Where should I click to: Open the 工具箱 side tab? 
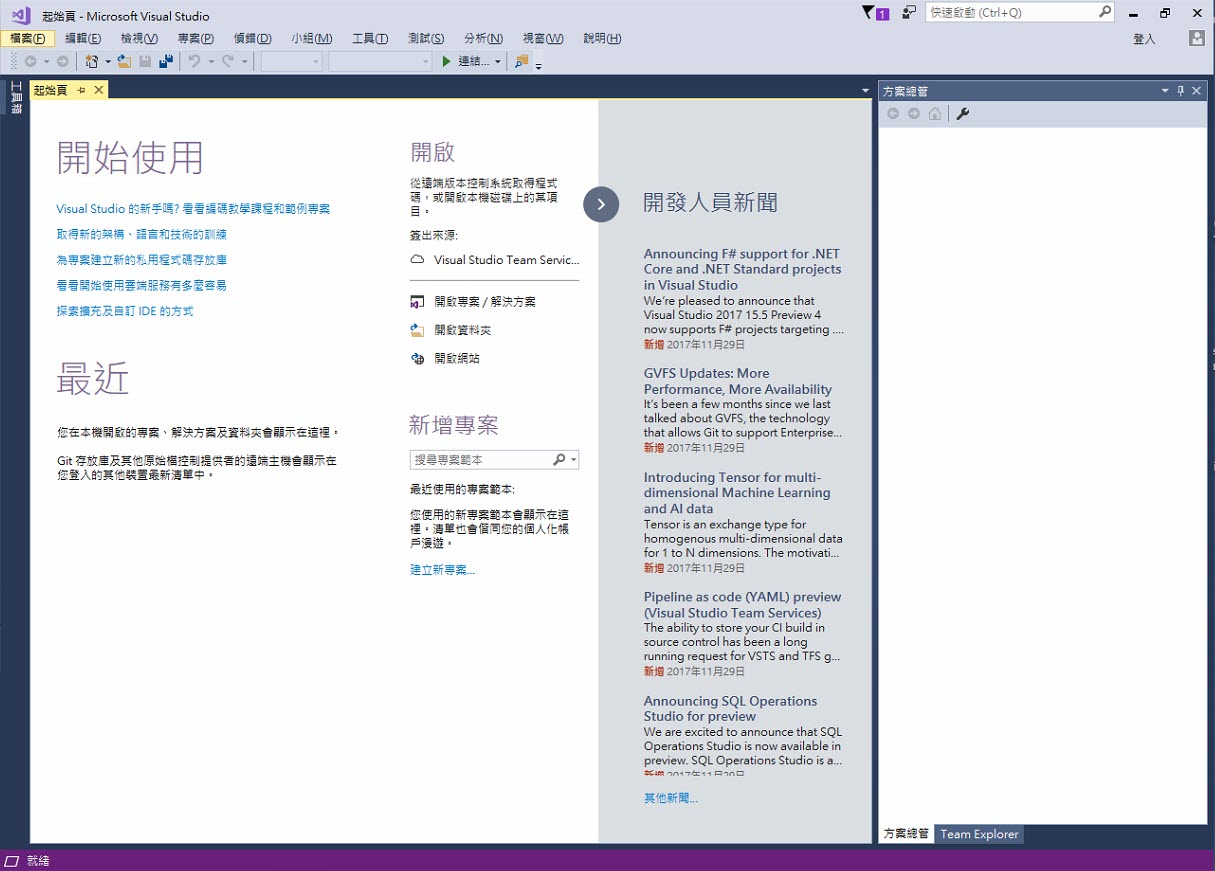[16, 98]
